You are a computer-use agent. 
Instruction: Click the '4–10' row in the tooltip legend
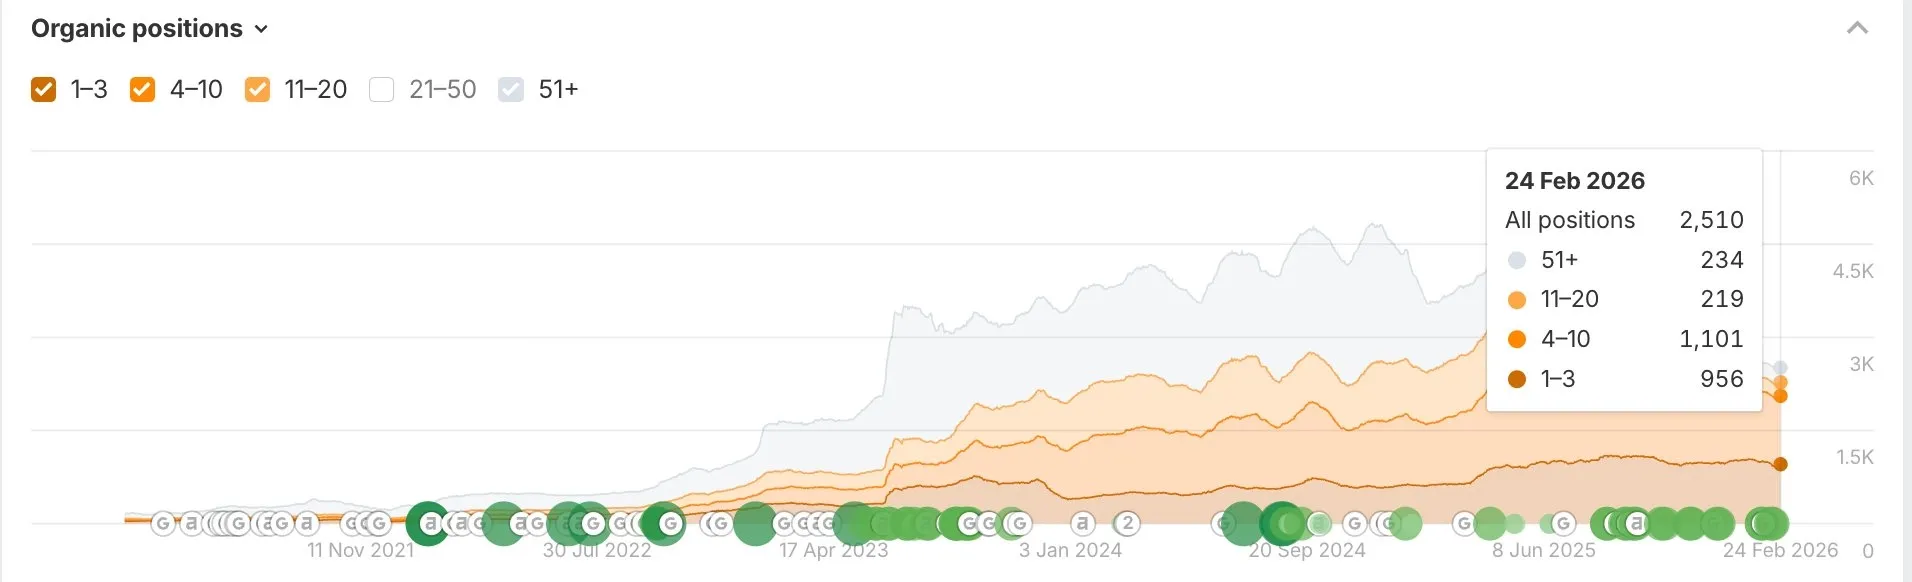pyautogui.click(x=1564, y=339)
